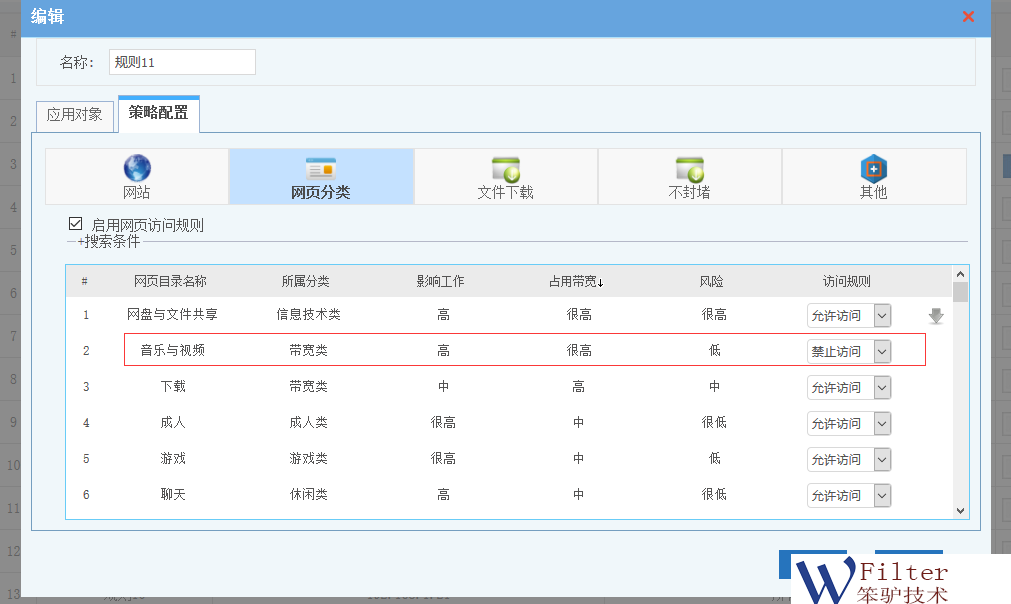The image size is (1011, 604).
Task: Select the 策略配置 tab
Action: pos(158,113)
